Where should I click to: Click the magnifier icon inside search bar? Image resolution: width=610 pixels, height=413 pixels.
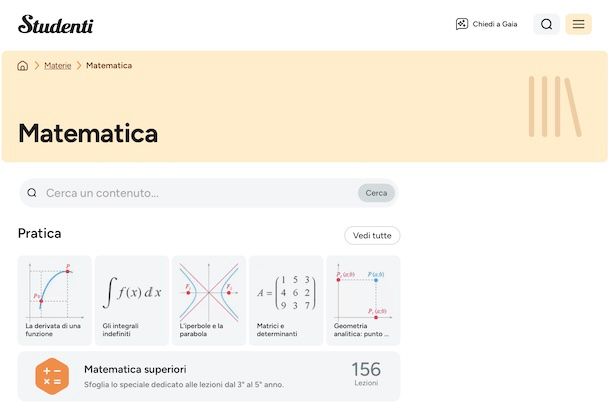[x=33, y=193]
